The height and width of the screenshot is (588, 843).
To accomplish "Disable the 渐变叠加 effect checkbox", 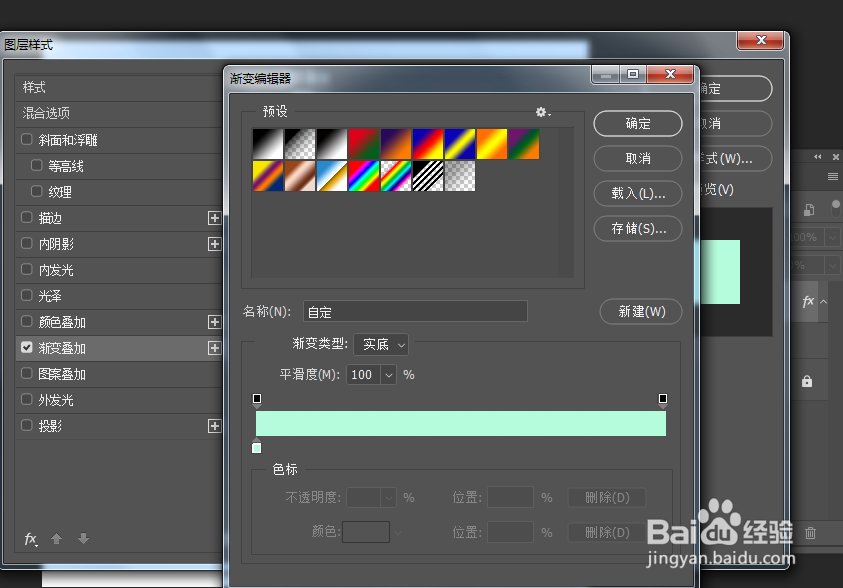I will point(26,348).
